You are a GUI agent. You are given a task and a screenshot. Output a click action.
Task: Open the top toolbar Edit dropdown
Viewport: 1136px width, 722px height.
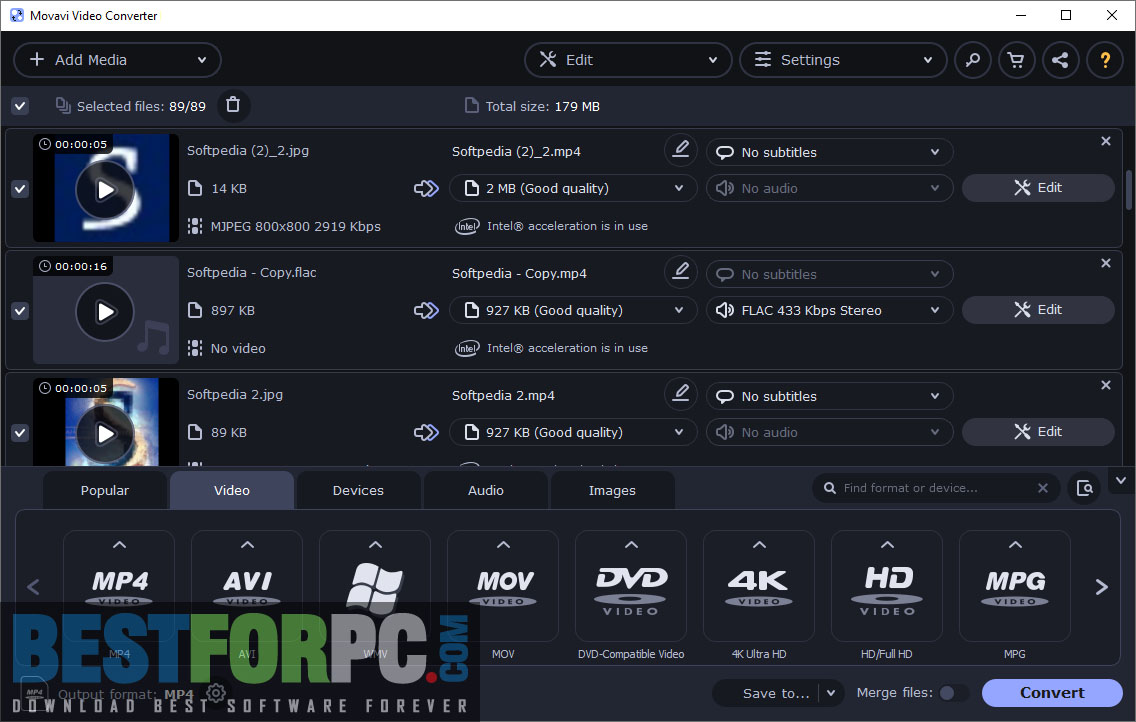[x=628, y=60]
